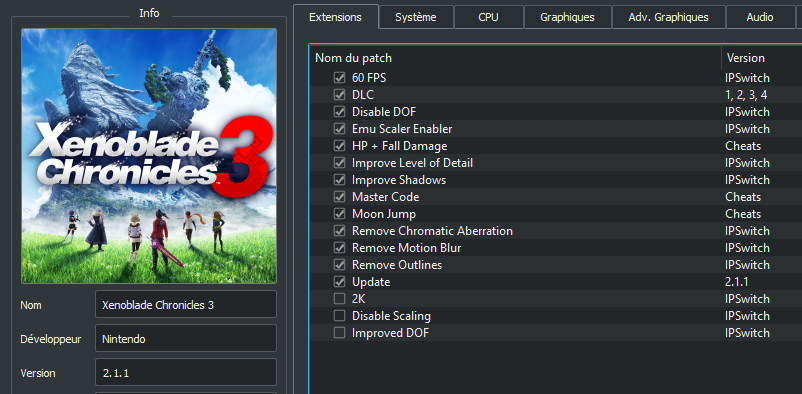Toggle Remove Motion Blur checkbox
This screenshot has width=802, height=394.
coord(339,248)
